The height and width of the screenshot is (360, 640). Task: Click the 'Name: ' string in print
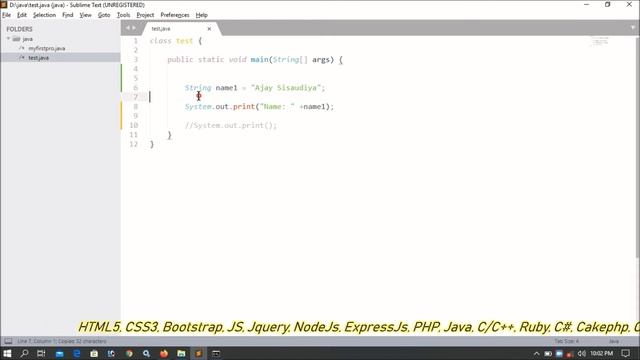tap(277, 107)
